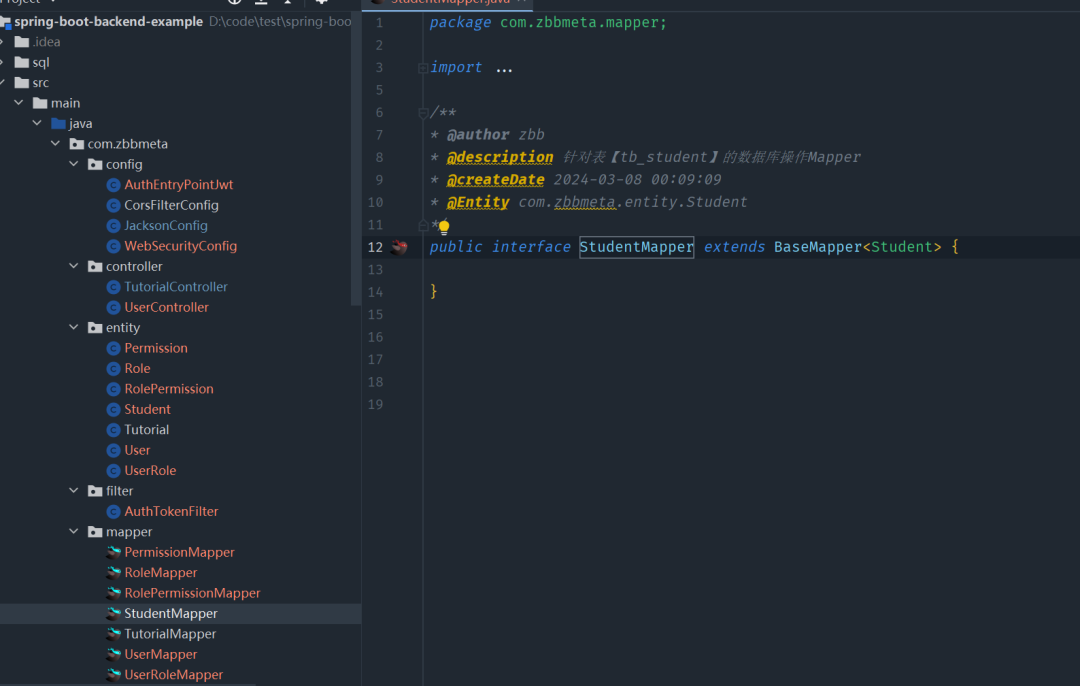The image size is (1080, 686).
Task: Expand the folded import block at line 3
Action: [423, 68]
